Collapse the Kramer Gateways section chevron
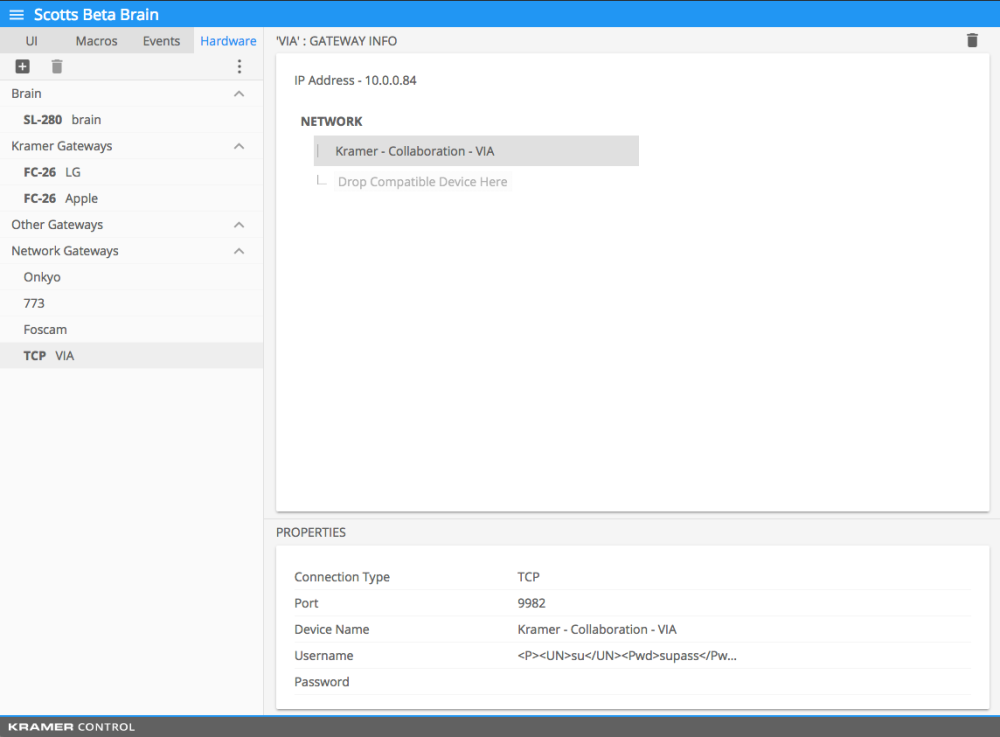This screenshot has height=737, width=1000. [239, 146]
